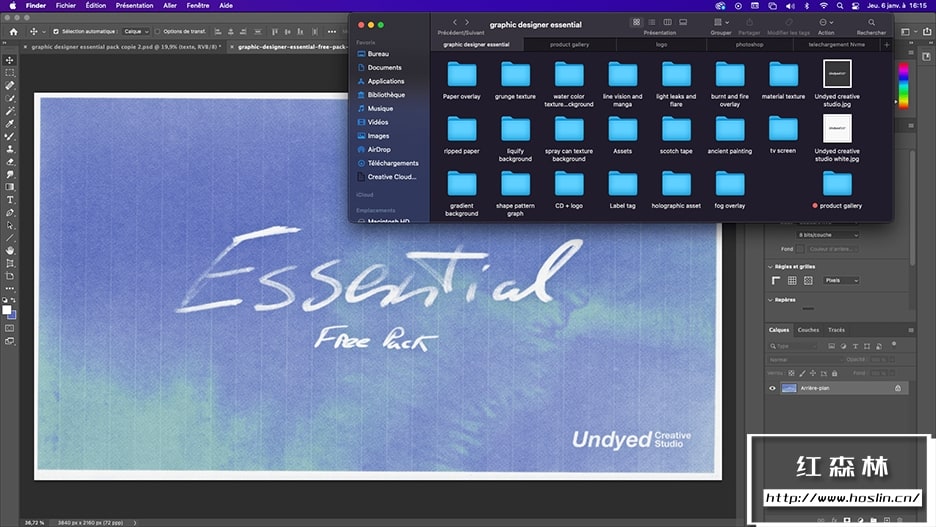Open the Move tool preset dropdown arrow
The width and height of the screenshot is (936, 527).
click(44, 32)
